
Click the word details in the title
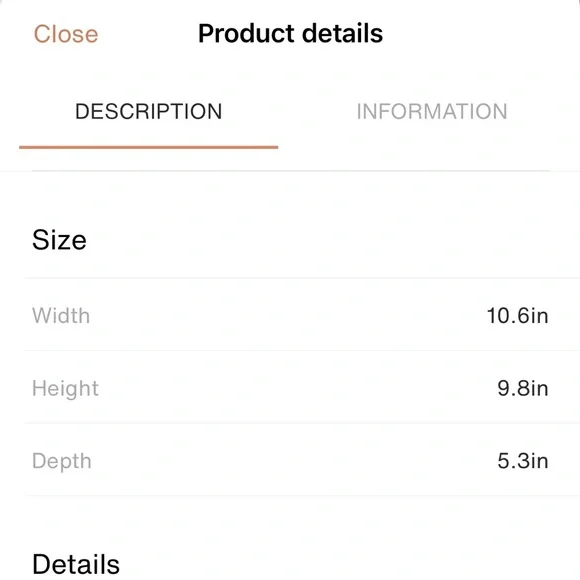coord(342,33)
